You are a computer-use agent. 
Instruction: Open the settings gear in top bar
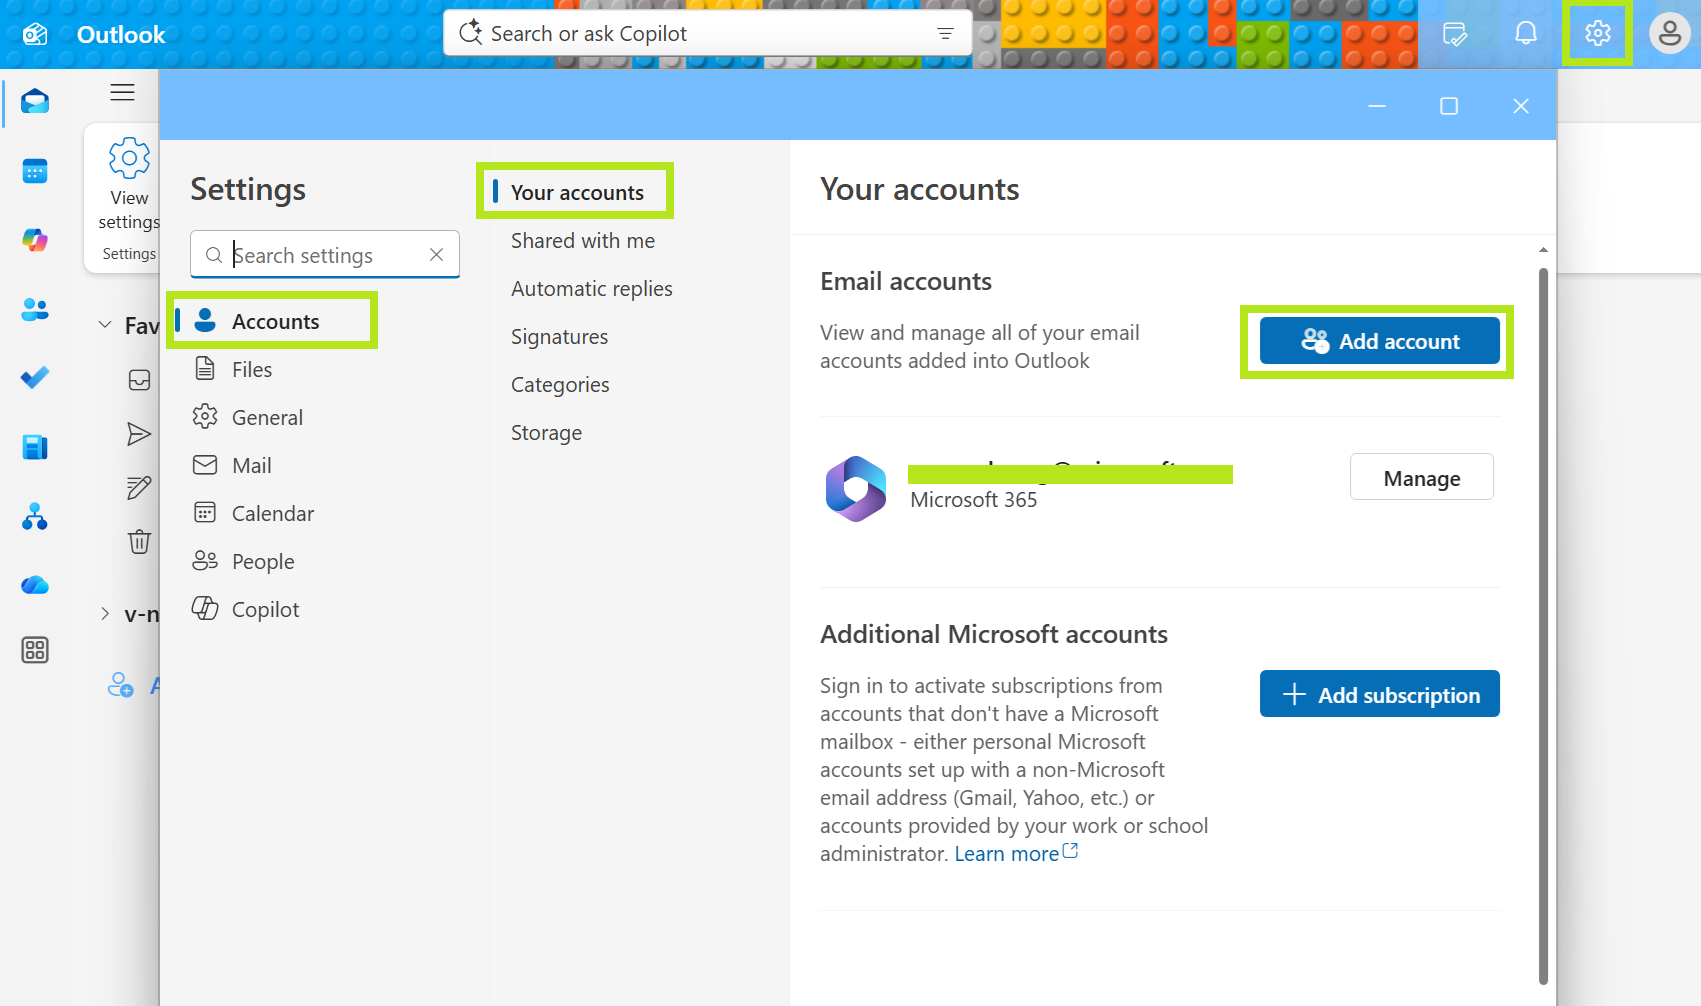(x=1598, y=33)
